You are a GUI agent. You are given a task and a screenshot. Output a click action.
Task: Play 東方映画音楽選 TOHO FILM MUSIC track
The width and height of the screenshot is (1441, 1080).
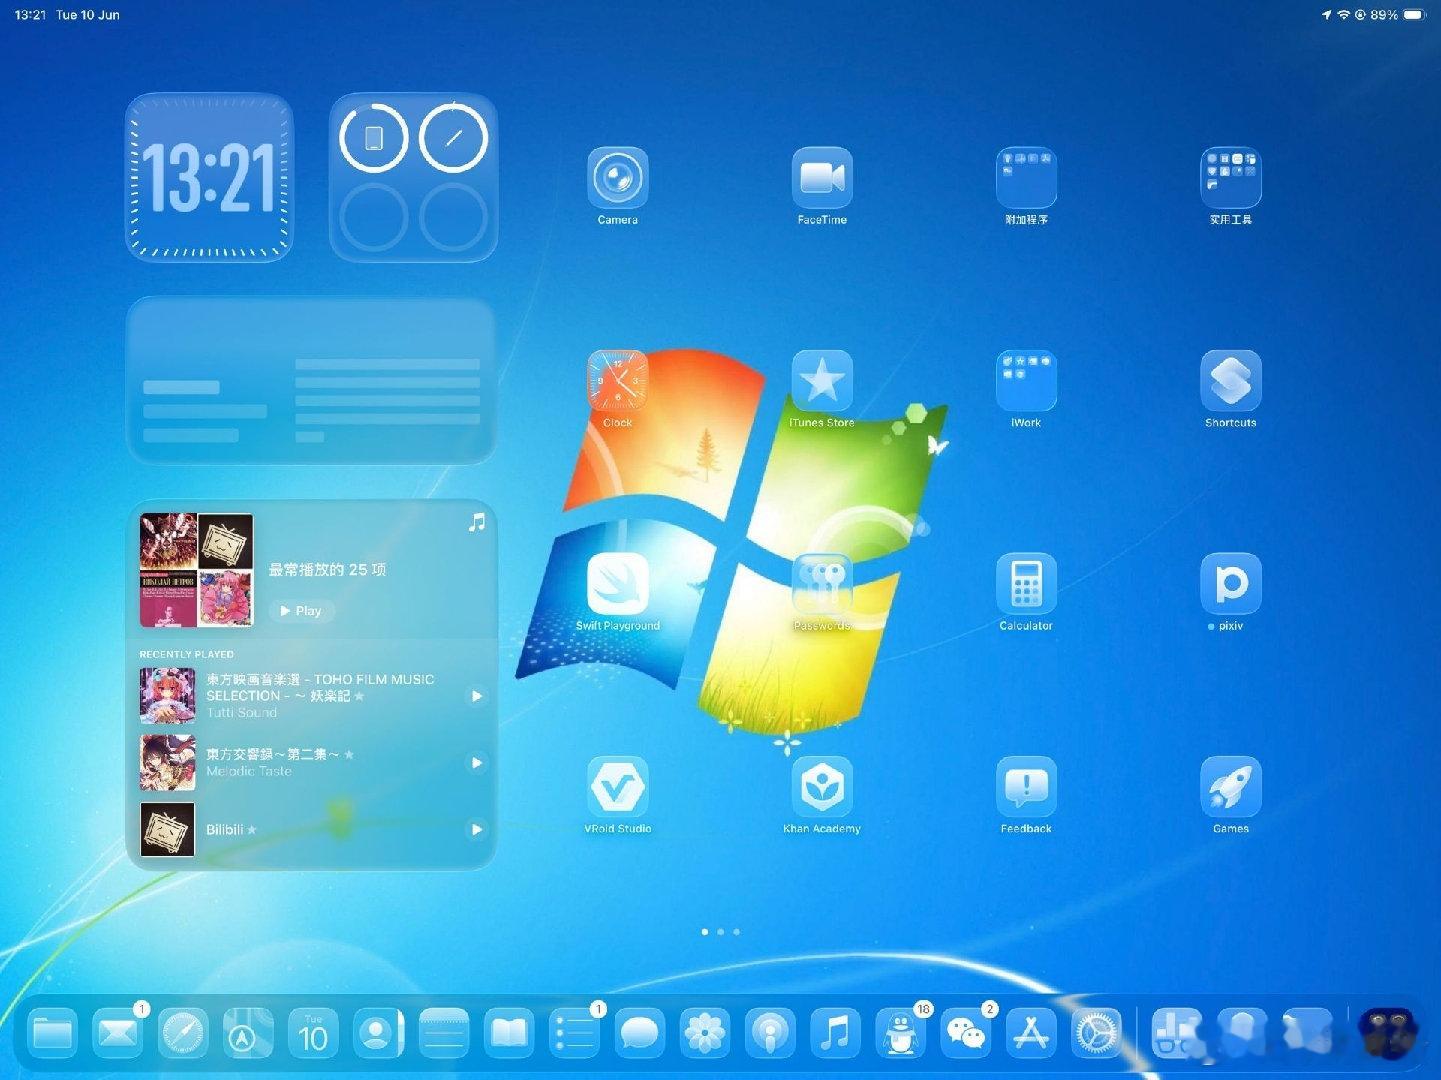pos(477,696)
